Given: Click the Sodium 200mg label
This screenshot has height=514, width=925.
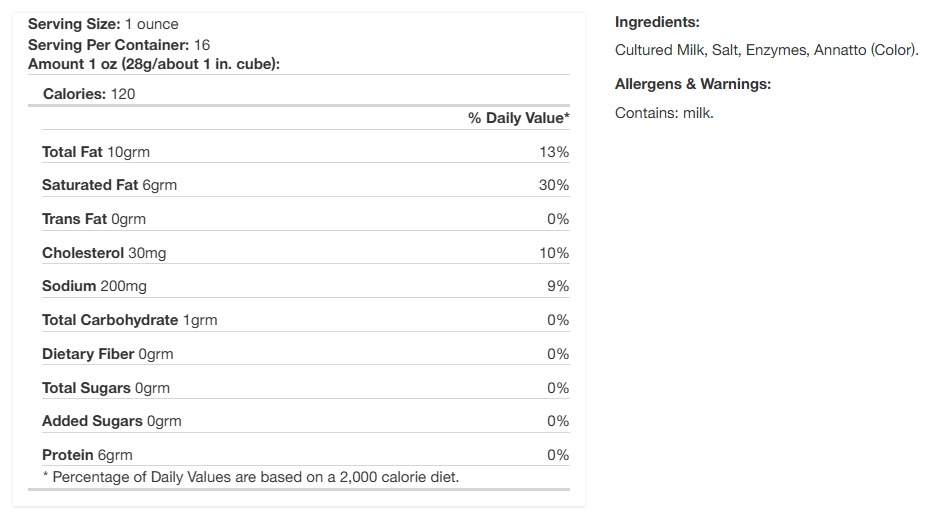Looking at the screenshot, I should pos(94,286).
